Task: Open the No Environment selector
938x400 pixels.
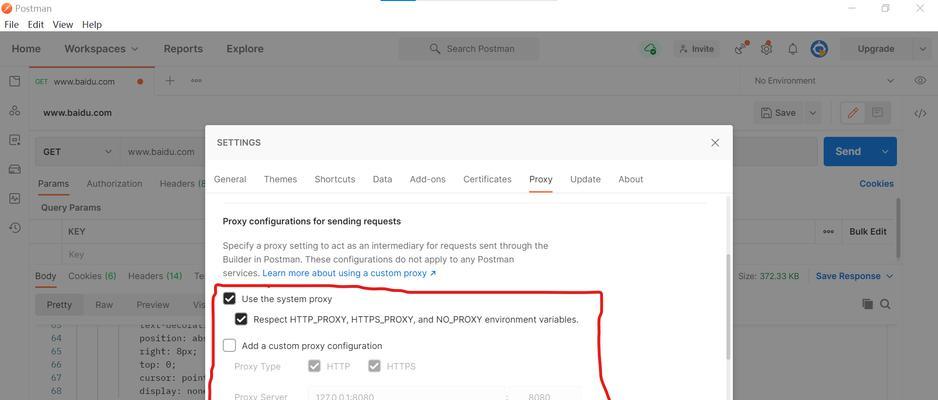Action: click(x=824, y=81)
